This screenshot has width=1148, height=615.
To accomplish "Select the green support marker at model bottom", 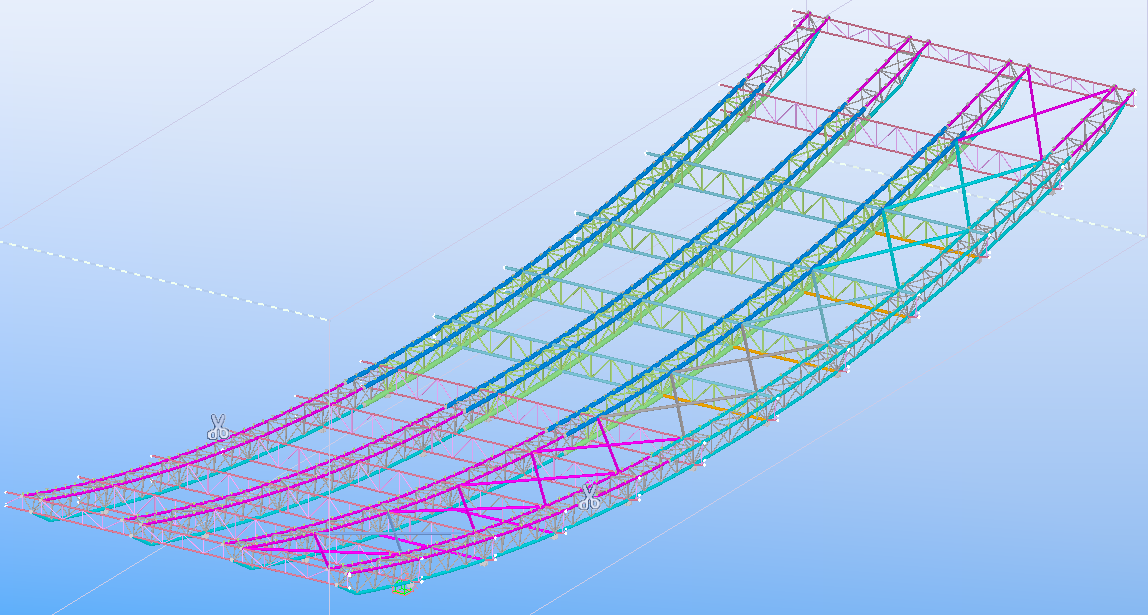I will [x=403, y=589].
